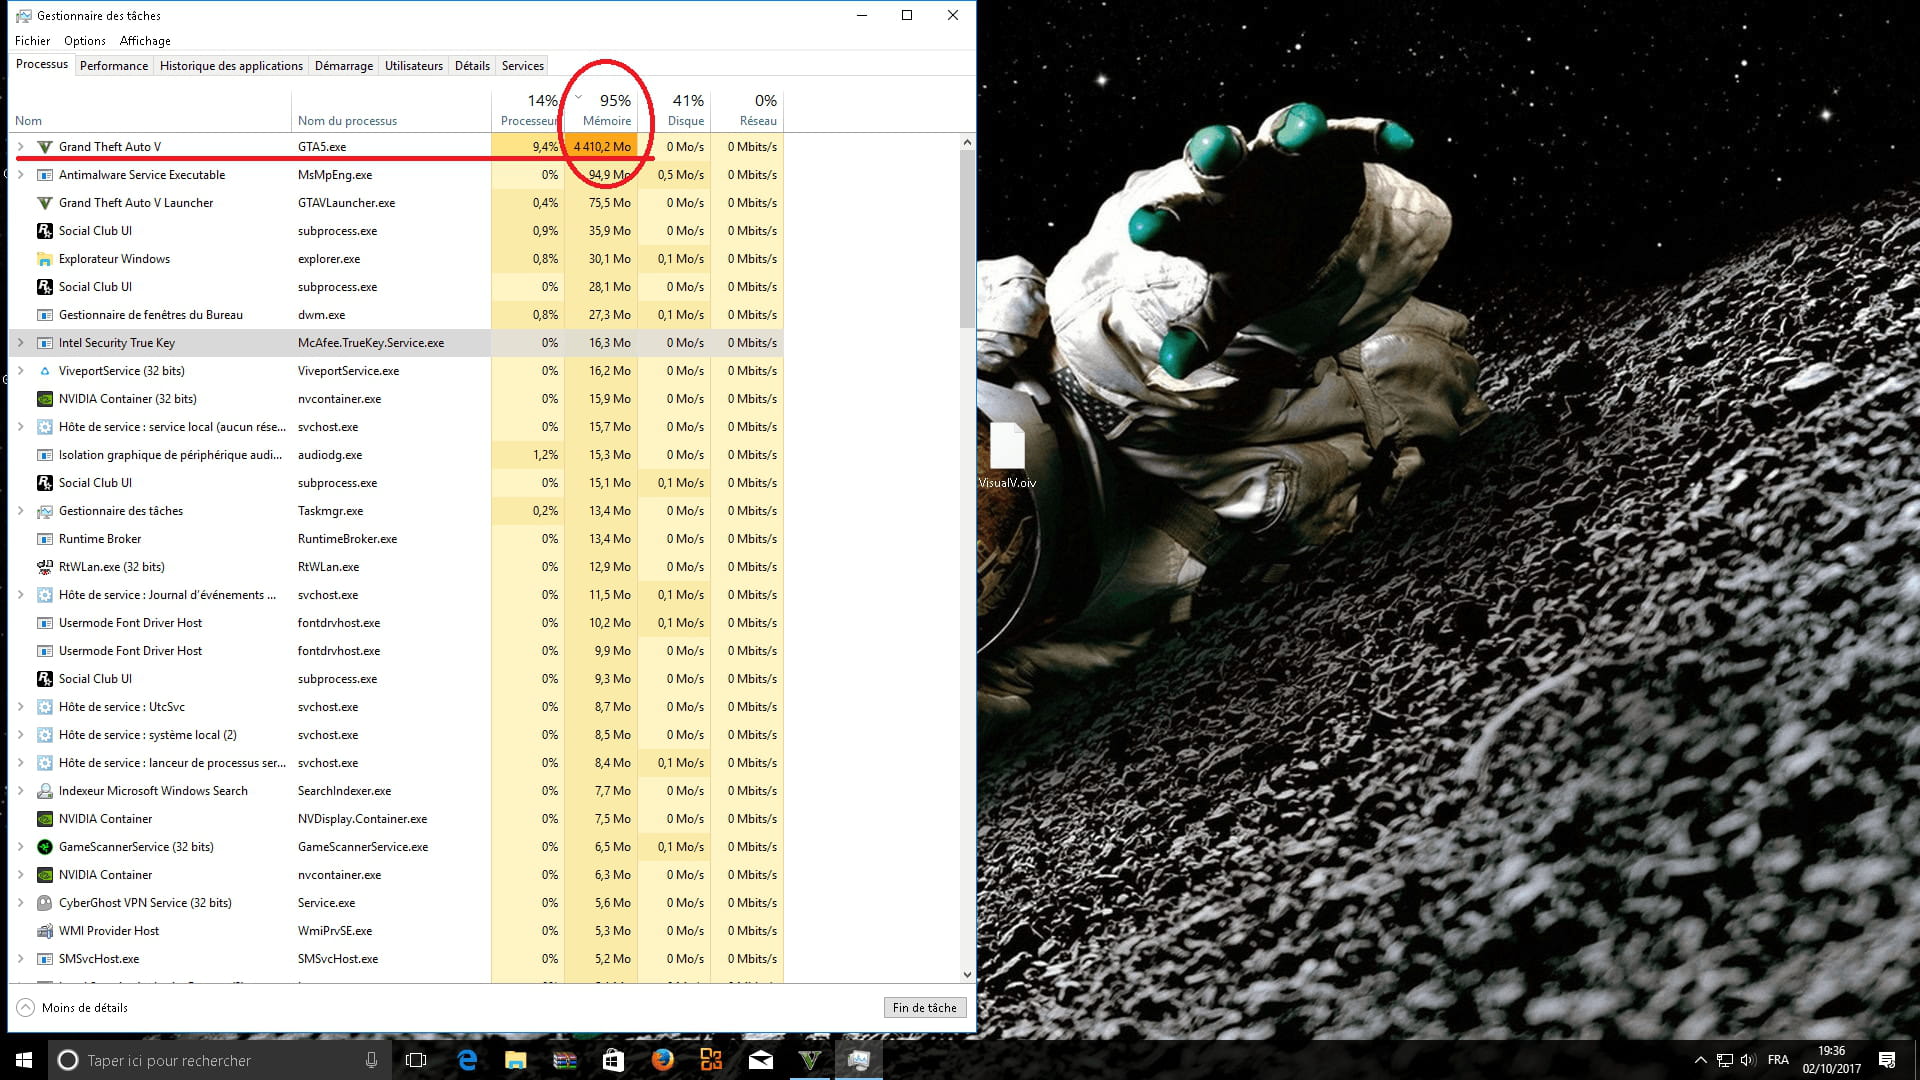Expand the Intel Security True Key group
This screenshot has height=1080, width=1920.
(20, 343)
